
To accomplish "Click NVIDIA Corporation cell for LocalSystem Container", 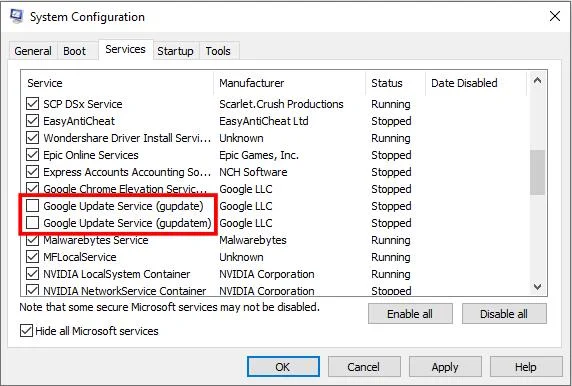I will pos(267,274).
